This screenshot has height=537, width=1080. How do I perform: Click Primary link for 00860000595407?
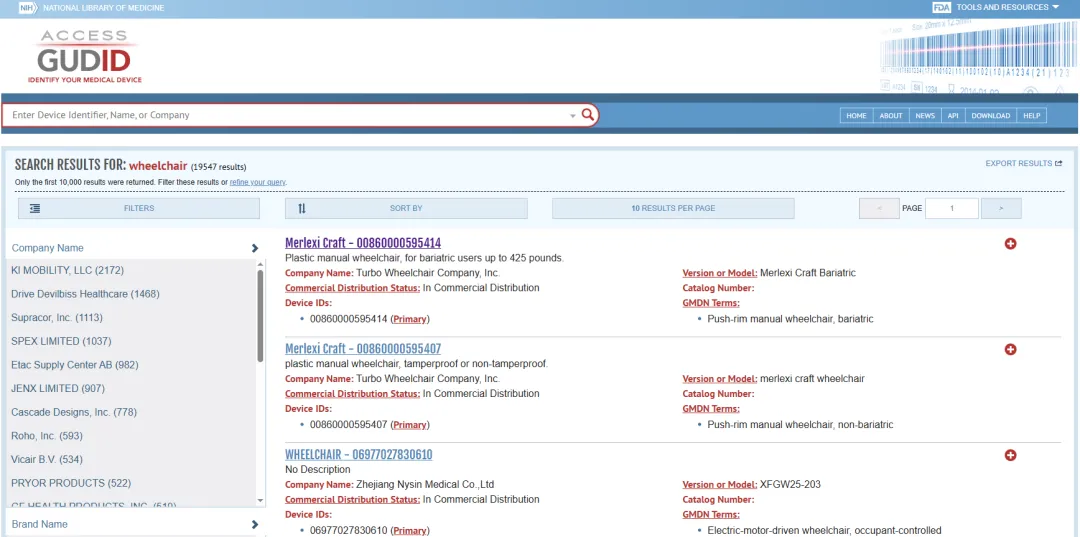point(410,425)
